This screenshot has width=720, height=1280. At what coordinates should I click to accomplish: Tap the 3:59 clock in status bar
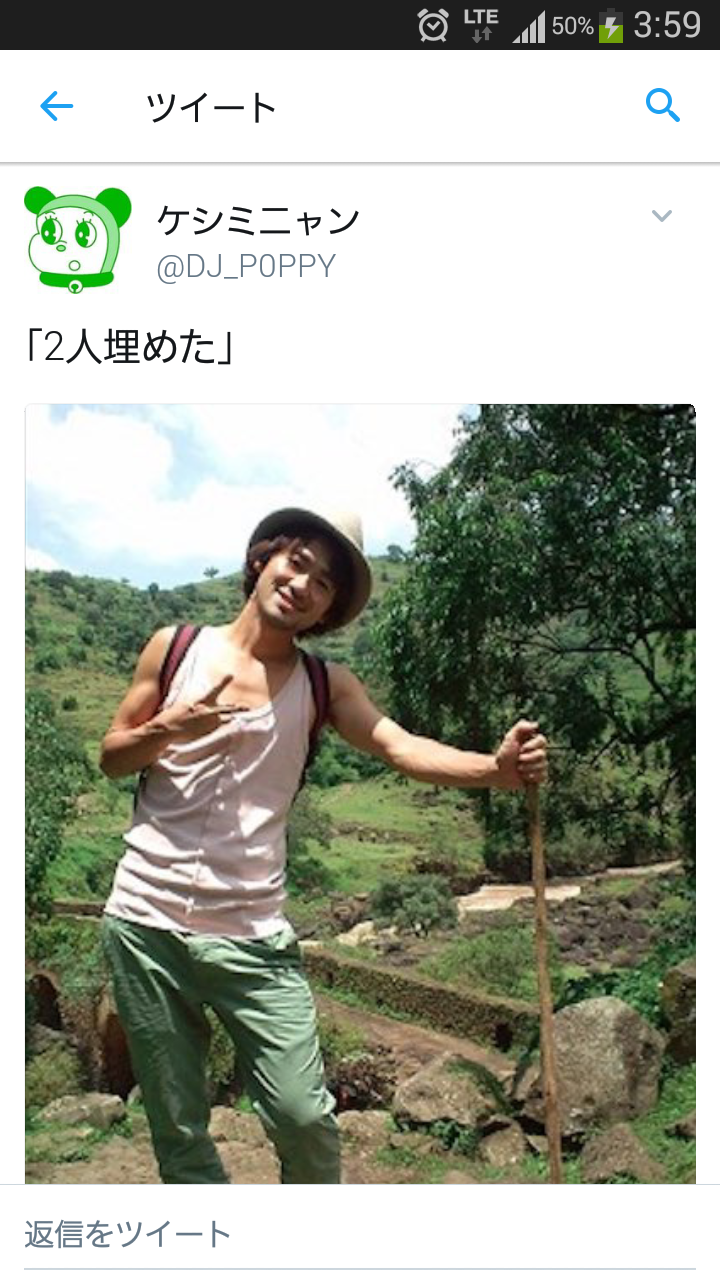pyautogui.click(x=667, y=25)
